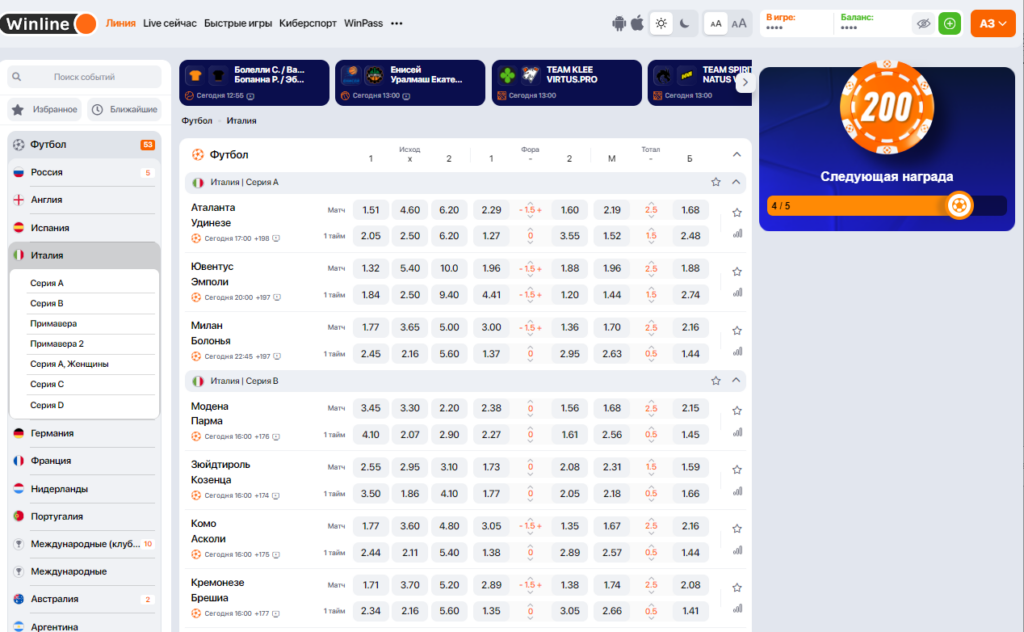Click Милан match win odds 1.77
This screenshot has width=1024, height=632.
[370, 327]
